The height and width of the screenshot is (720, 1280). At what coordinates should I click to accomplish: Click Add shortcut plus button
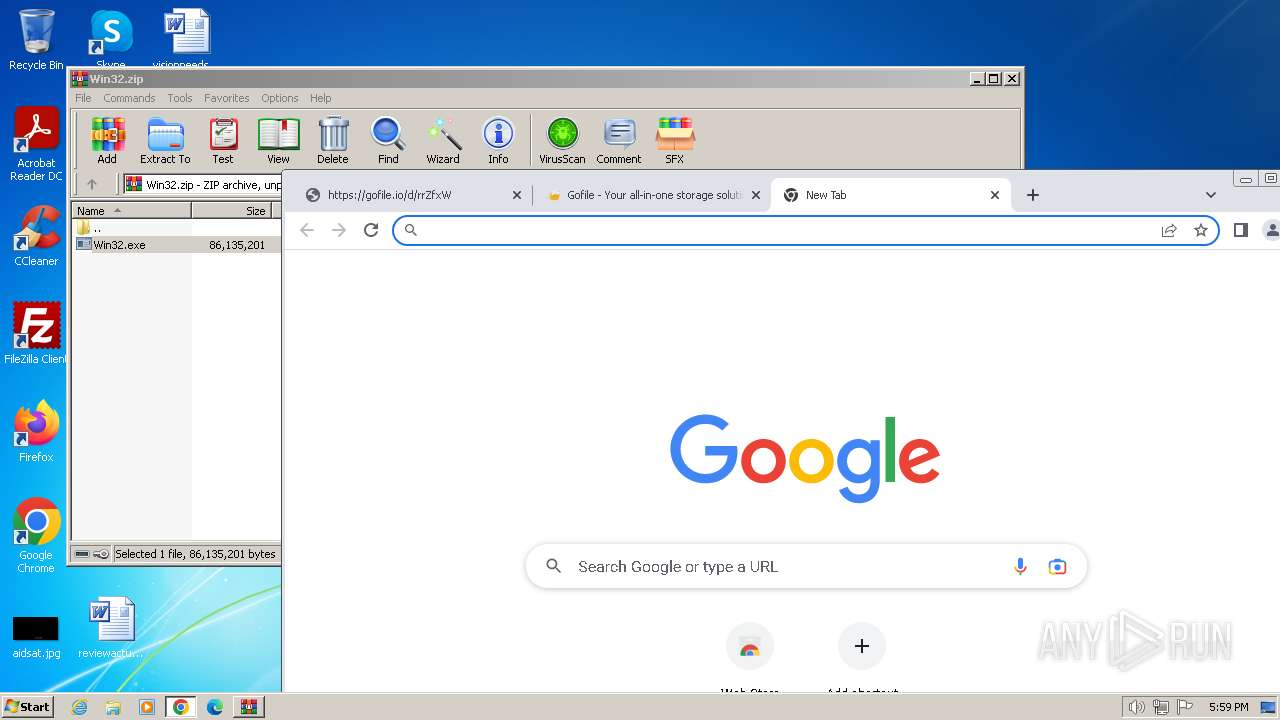click(862, 646)
